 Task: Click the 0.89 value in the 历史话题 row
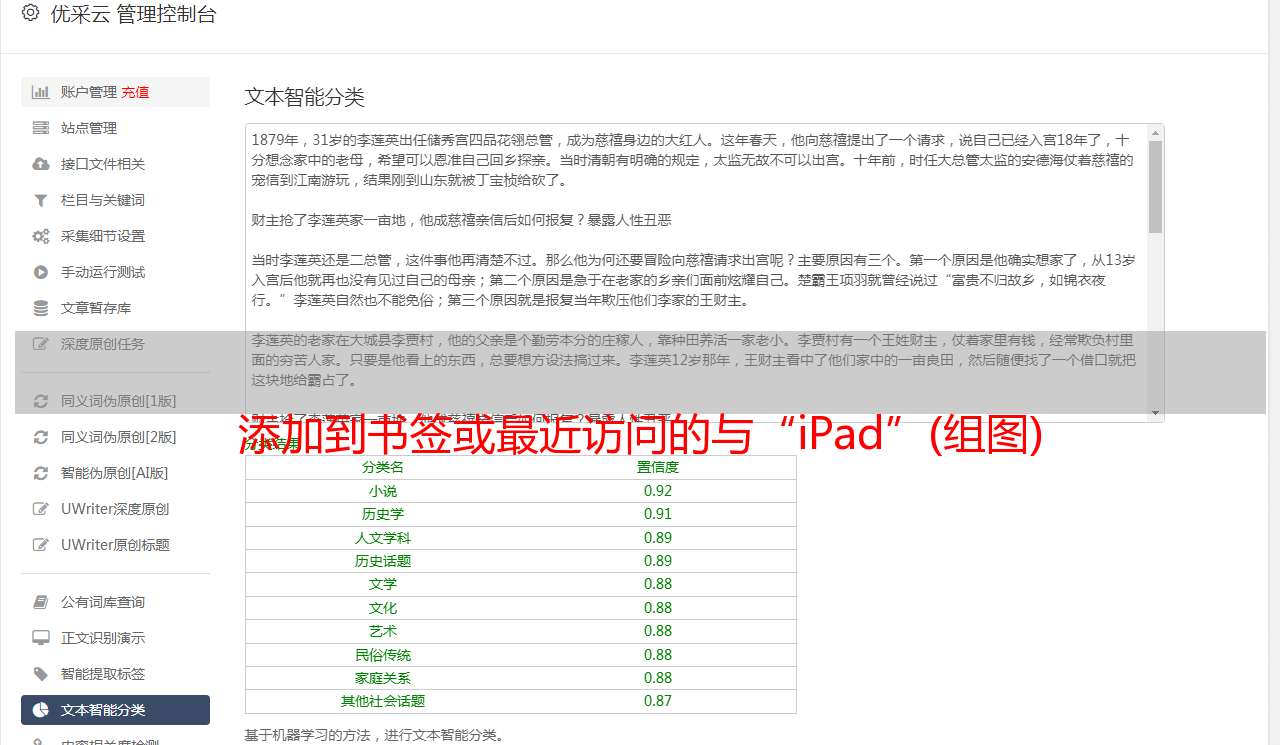658,561
